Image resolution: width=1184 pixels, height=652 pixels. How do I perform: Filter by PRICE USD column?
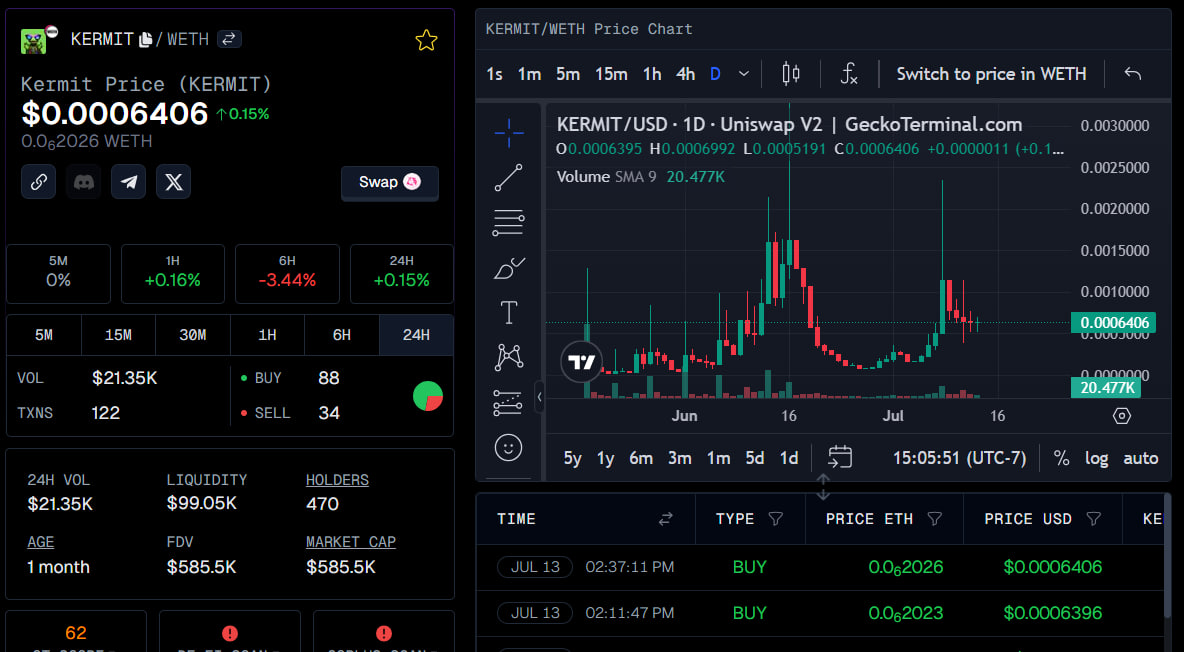(x=1093, y=519)
